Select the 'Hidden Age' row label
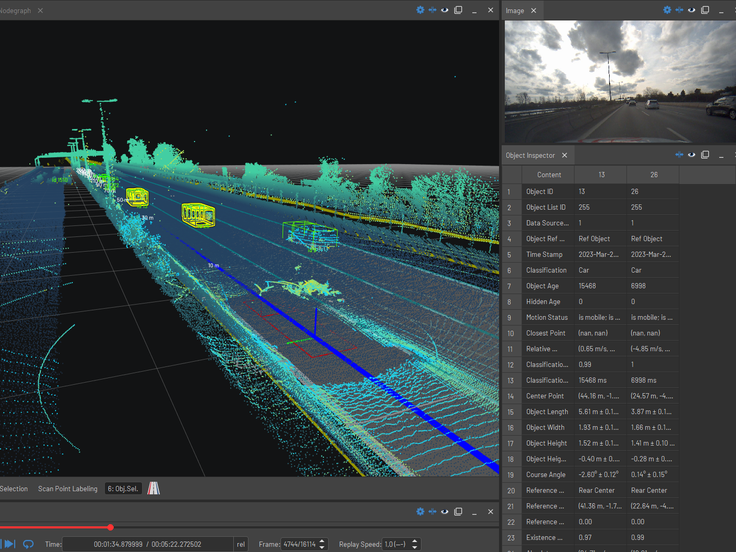 pos(543,301)
